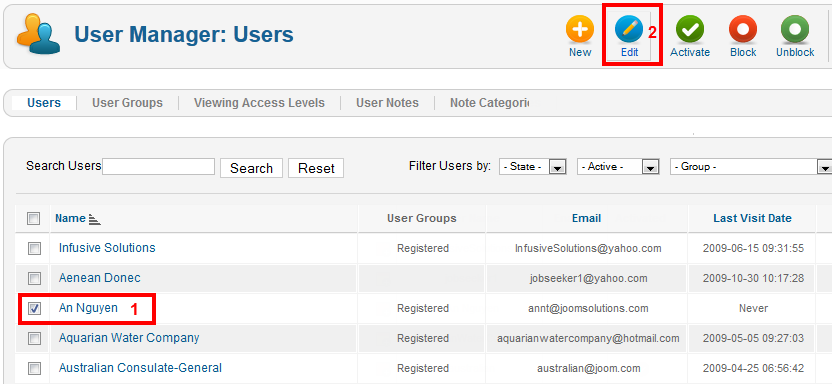Click Registered group in Aquarian Water row
Screen dimensions: 832x384
(423, 338)
